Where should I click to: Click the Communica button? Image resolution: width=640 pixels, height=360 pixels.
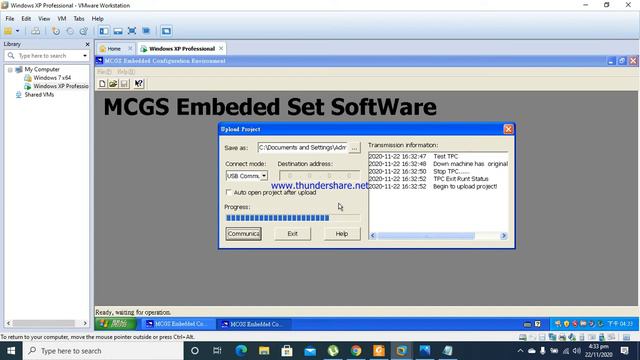pyautogui.click(x=244, y=234)
